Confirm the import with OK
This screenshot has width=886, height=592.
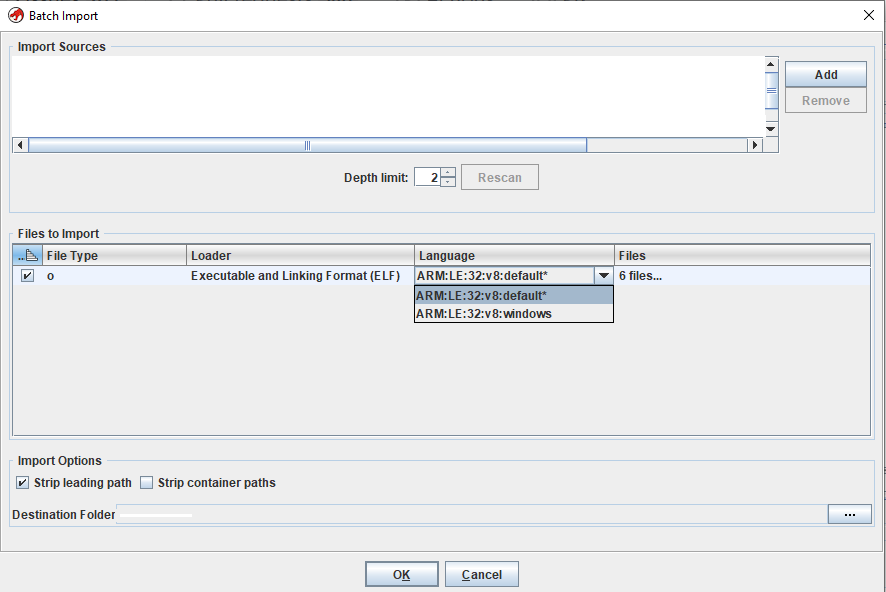[x=402, y=574]
